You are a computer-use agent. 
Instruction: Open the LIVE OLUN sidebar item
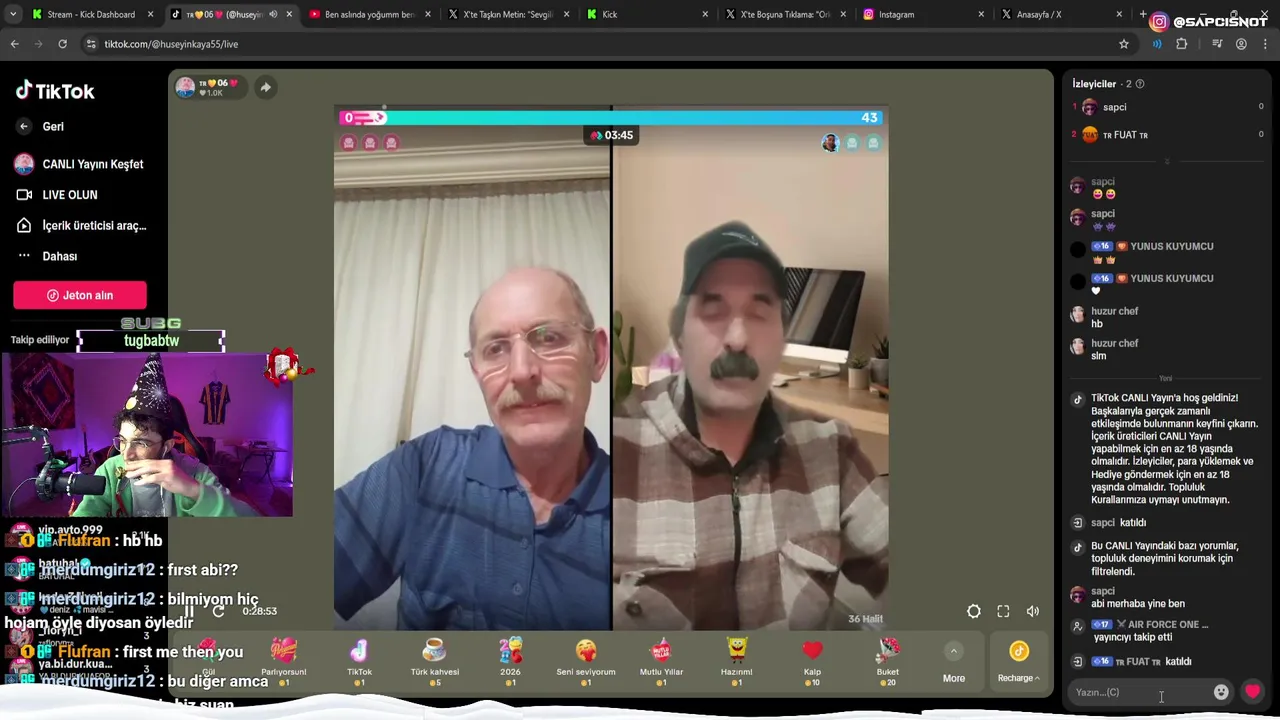pos(57,195)
